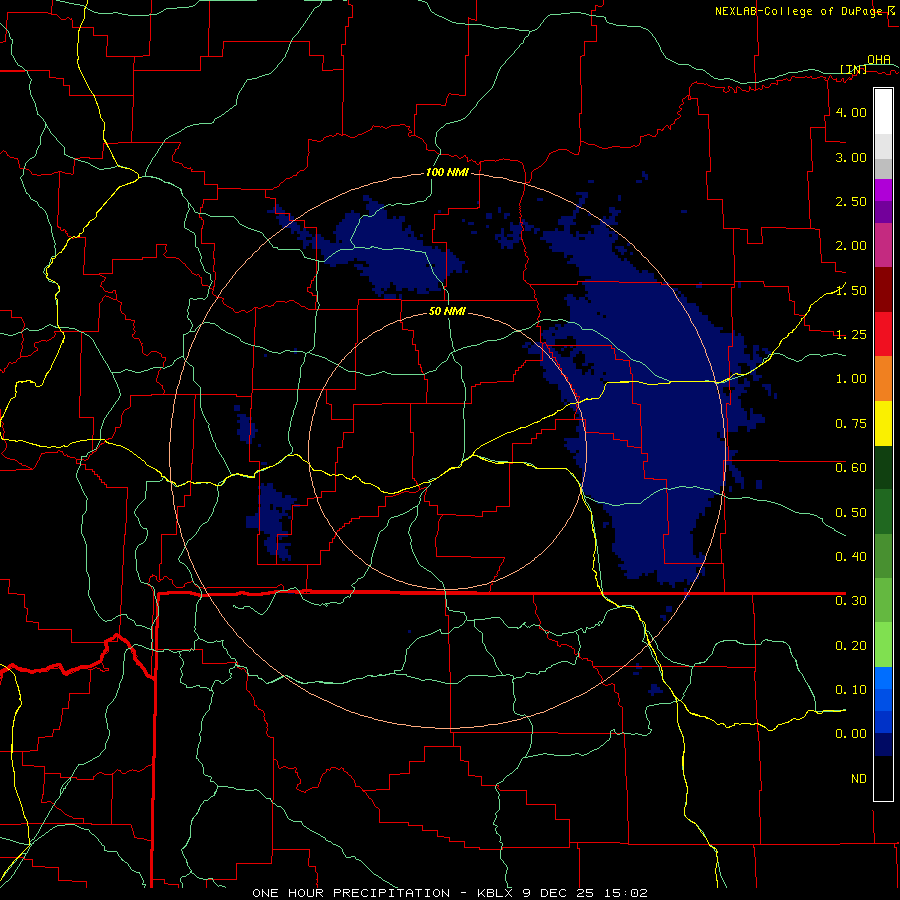Image resolution: width=900 pixels, height=900 pixels.
Task: Pick the pink legend swatch beside 2.00
Action: 883,245
